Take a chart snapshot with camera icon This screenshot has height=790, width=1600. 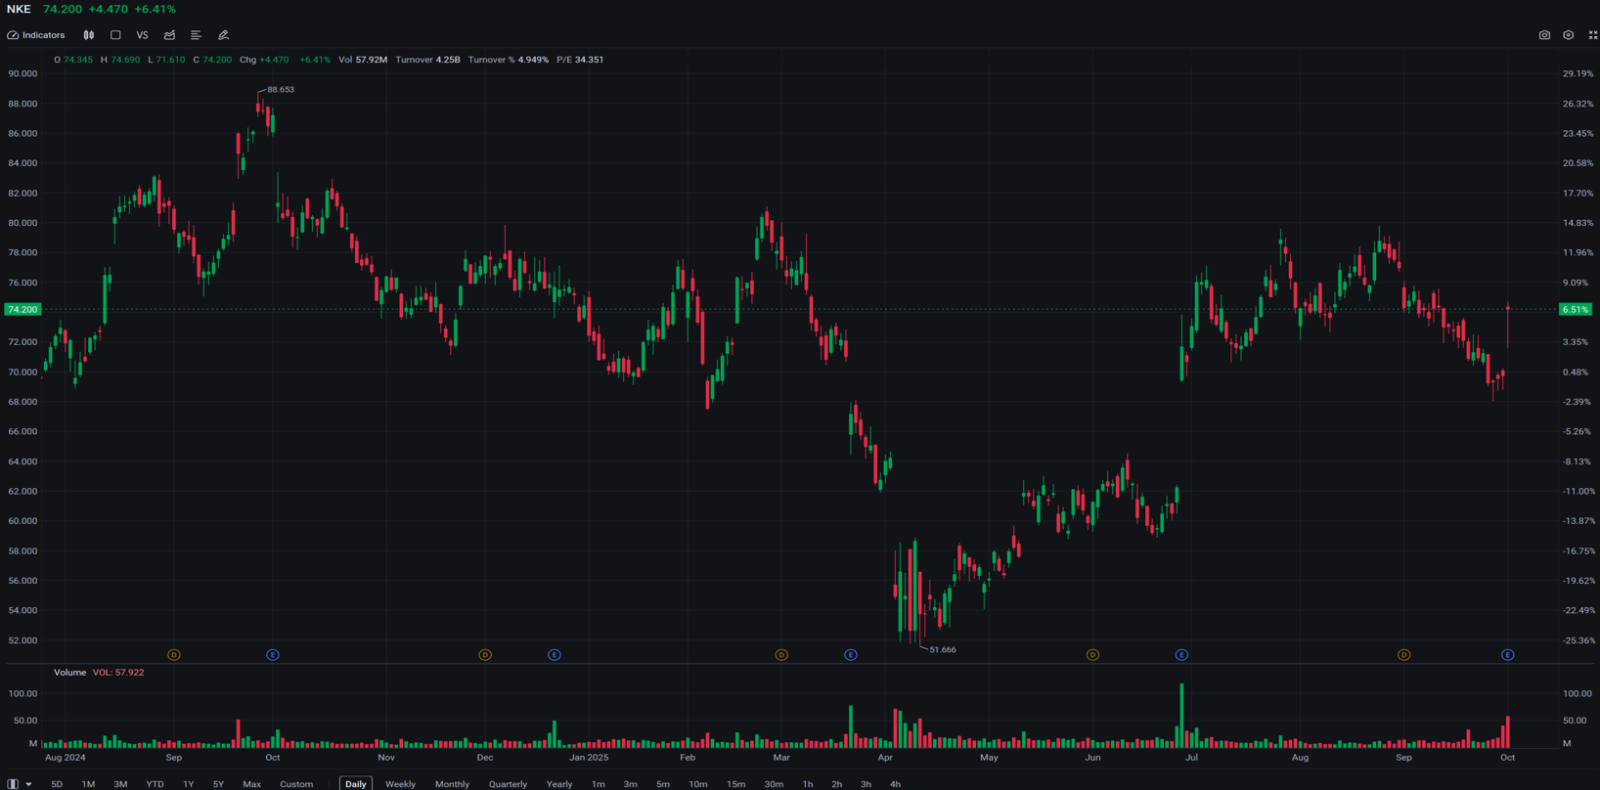click(x=1544, y=35)
